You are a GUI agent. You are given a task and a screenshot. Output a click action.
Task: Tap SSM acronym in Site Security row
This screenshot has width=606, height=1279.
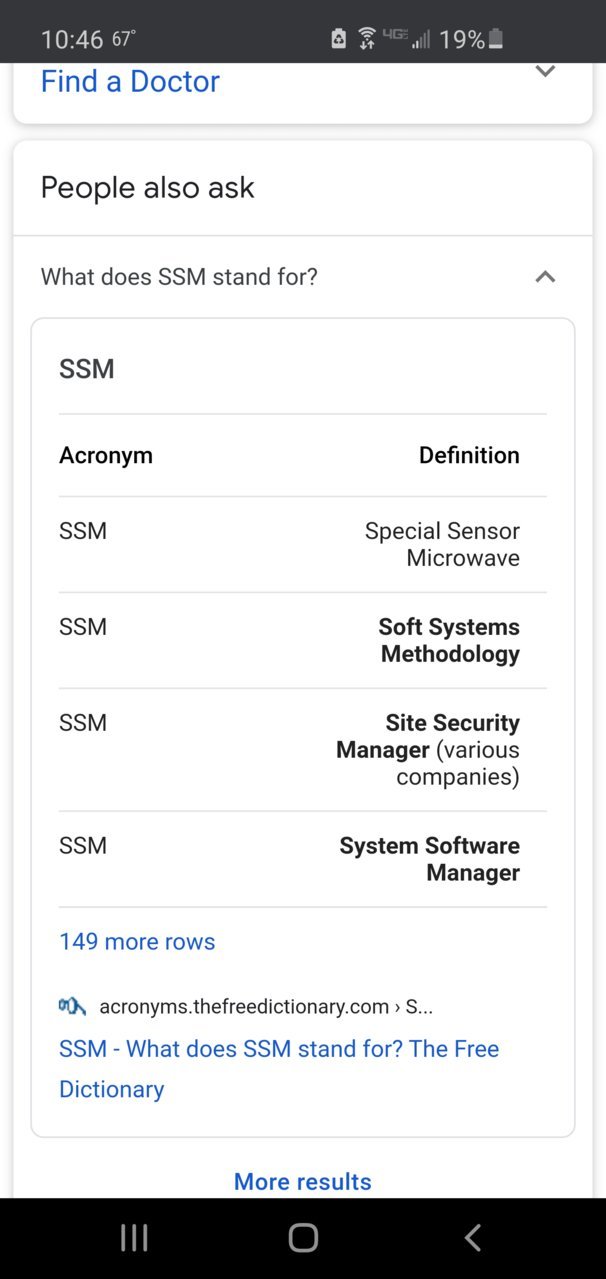(x=83, y=723)
